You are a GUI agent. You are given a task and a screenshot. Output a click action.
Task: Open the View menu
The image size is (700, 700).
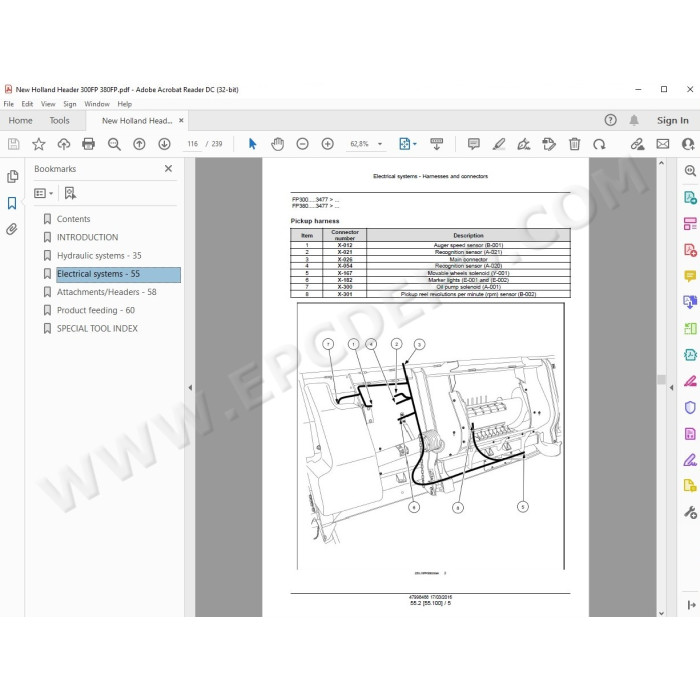48,104
